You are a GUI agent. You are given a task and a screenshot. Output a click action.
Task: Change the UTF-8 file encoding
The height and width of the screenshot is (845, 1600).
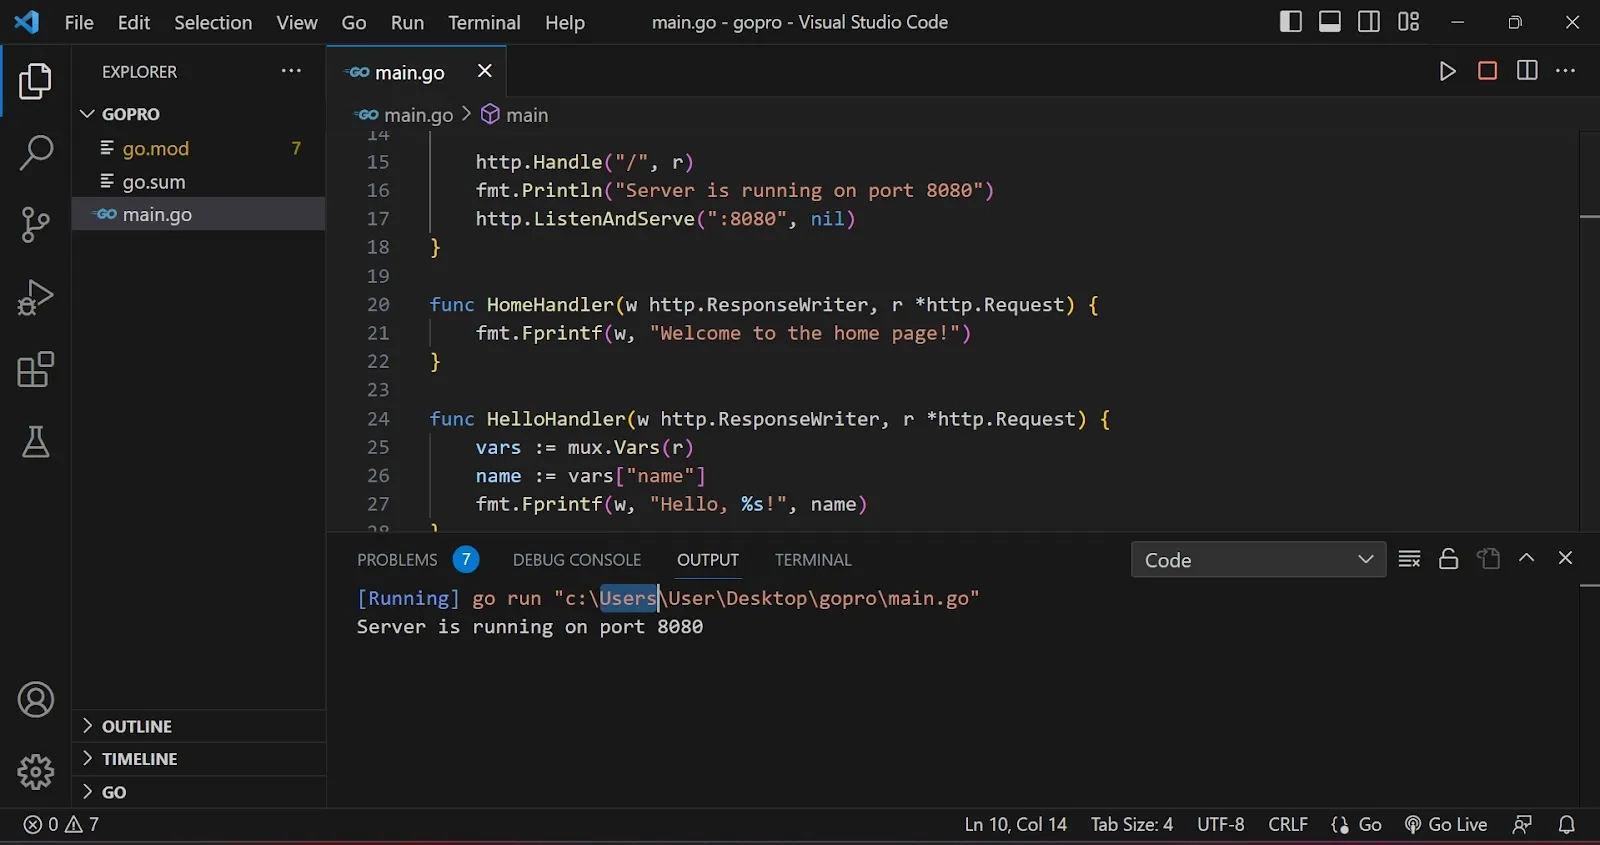click(1220, 825)
